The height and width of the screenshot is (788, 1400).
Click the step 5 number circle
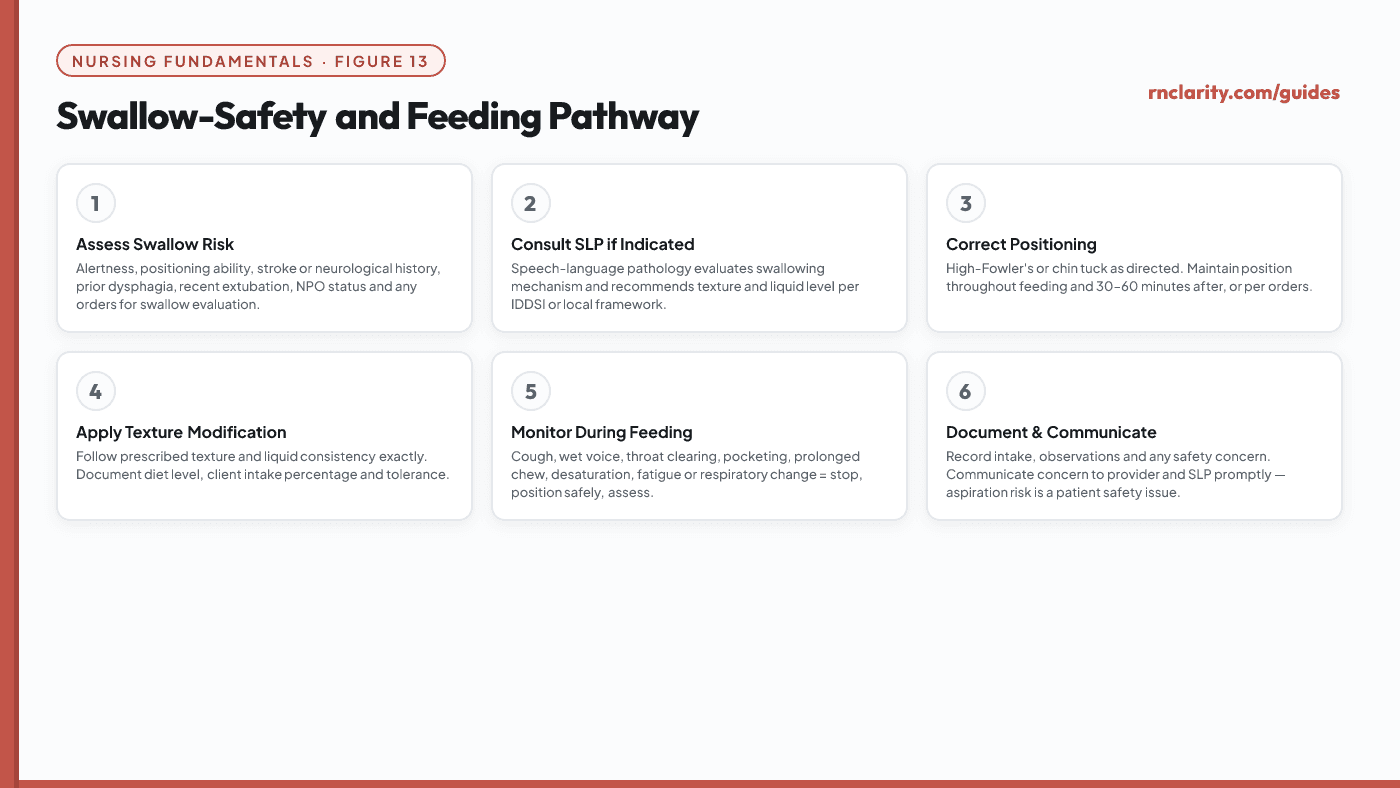click(x=531, y=392)
